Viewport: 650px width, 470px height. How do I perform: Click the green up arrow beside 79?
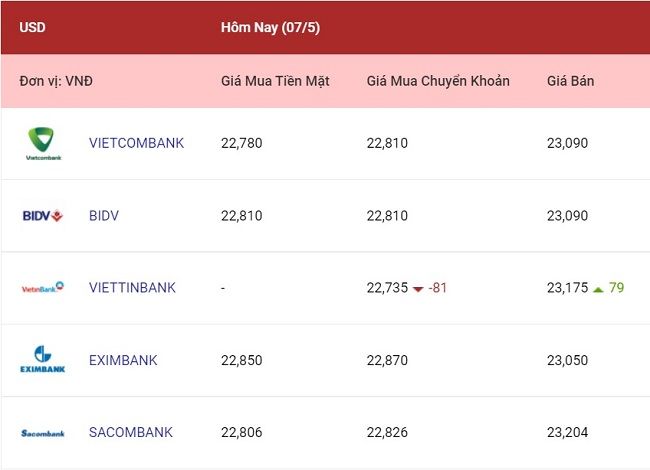point(598,289)
